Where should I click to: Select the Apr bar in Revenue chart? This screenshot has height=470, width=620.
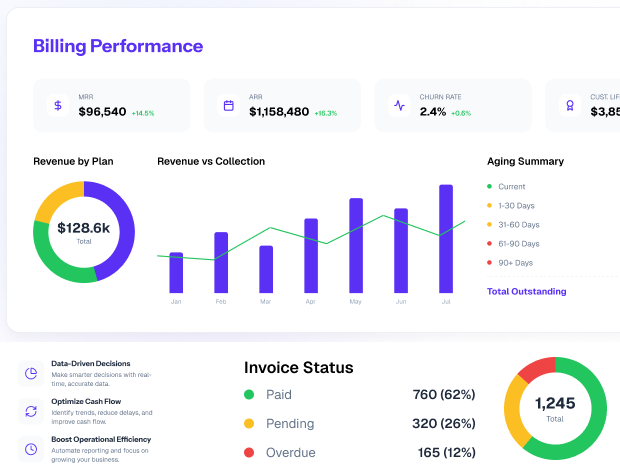pyautogui.click(x=311, y=256)
